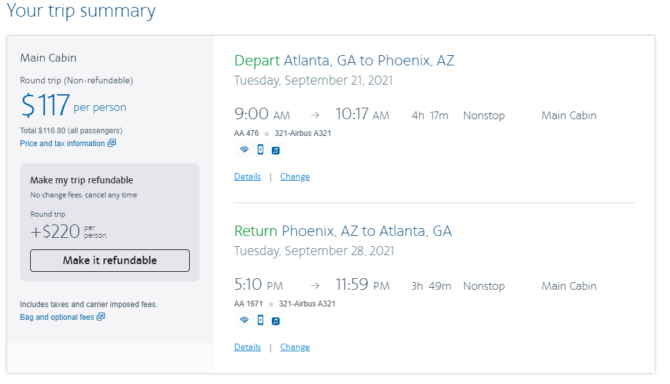
Task: Click power outlet icon on departing flight
Action: coord(260,149)
